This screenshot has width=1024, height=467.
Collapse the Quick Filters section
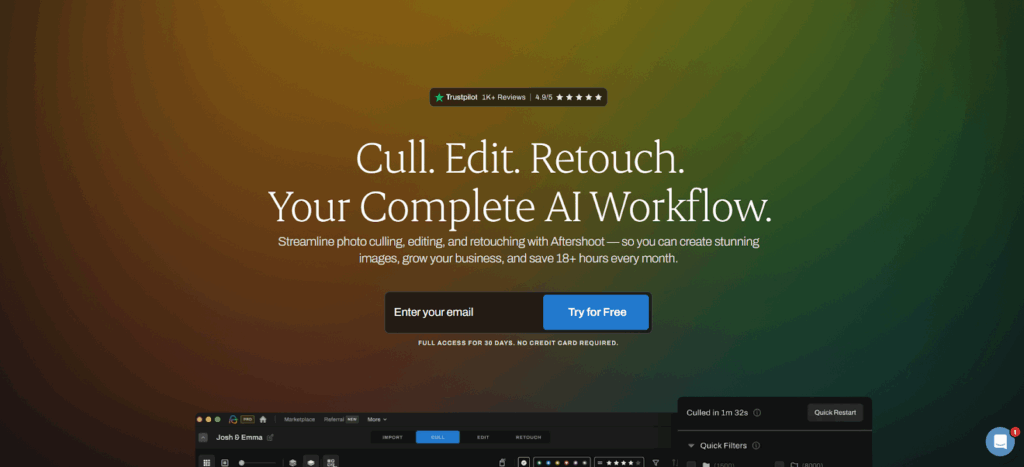[690, 446]
